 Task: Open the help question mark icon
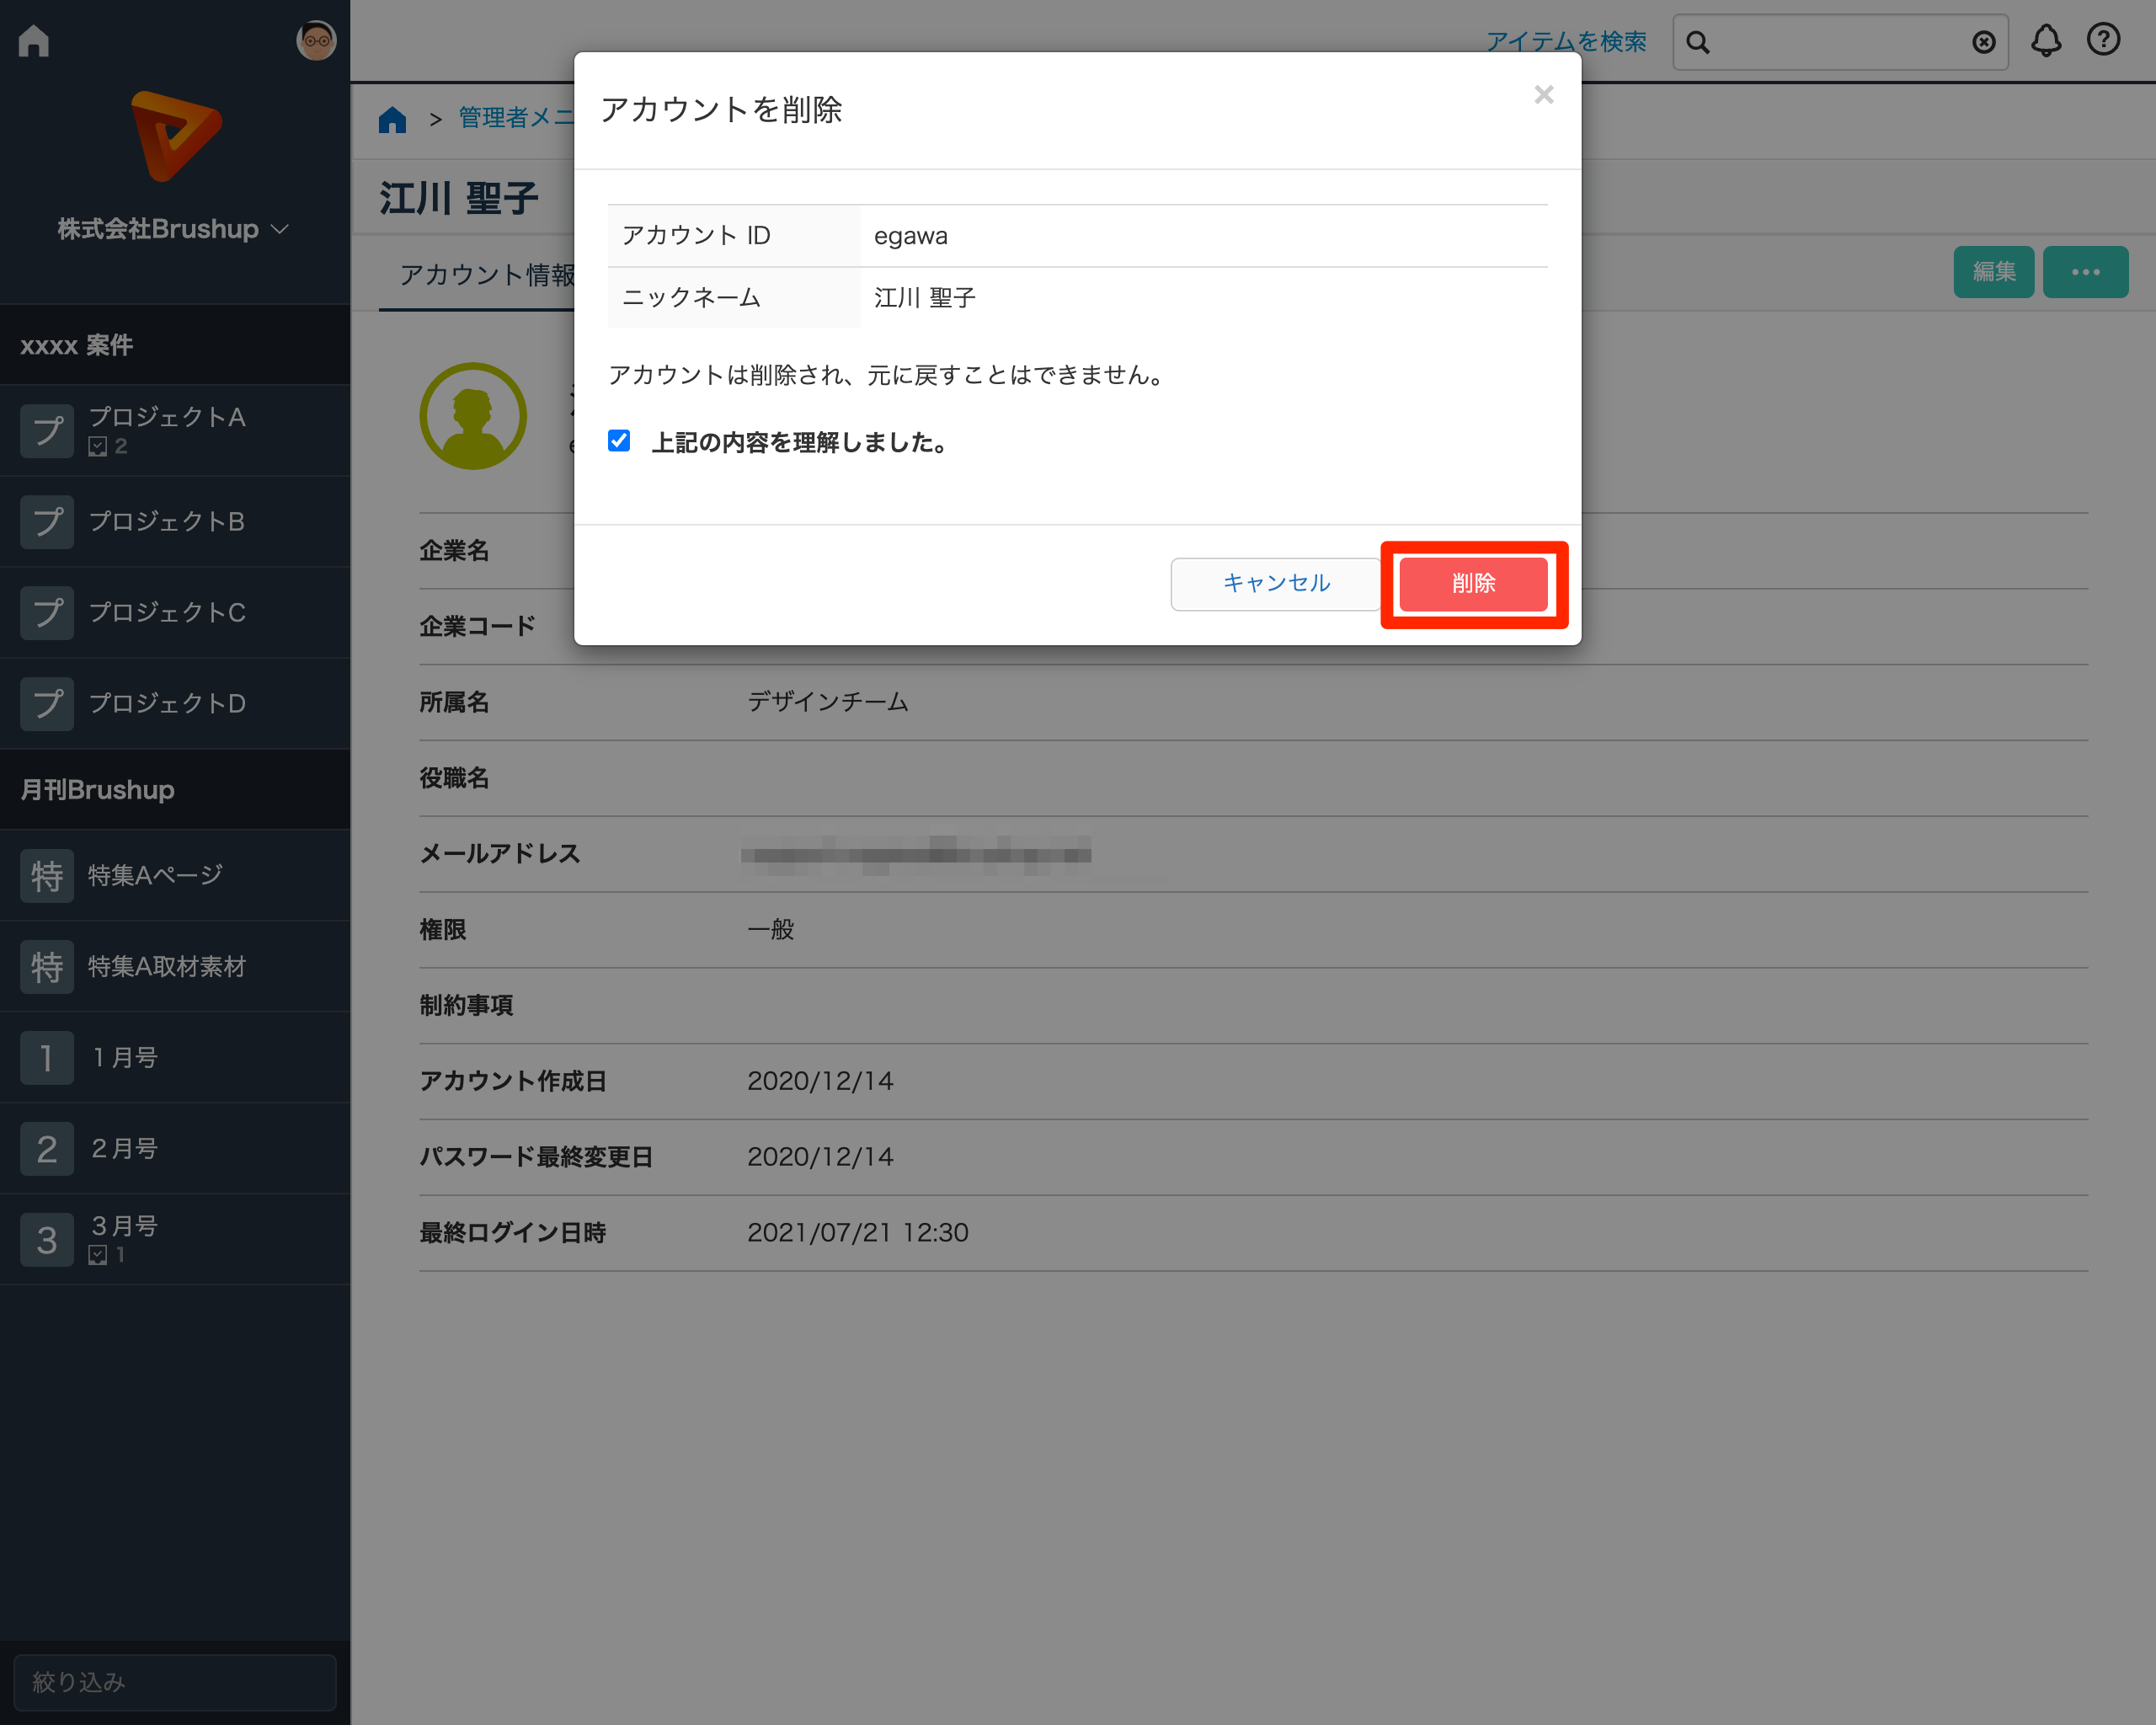2103,40
